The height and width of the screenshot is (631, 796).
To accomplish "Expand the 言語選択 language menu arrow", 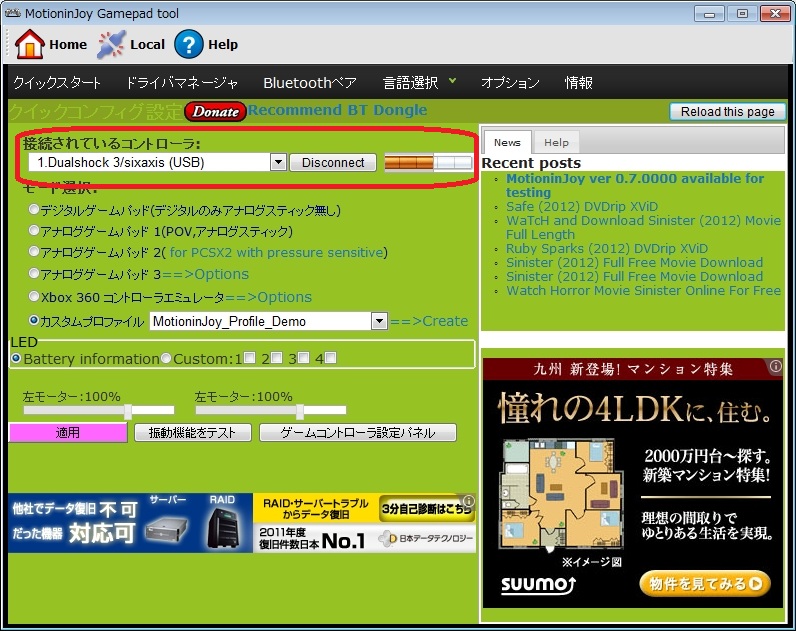I will (452, 81).
